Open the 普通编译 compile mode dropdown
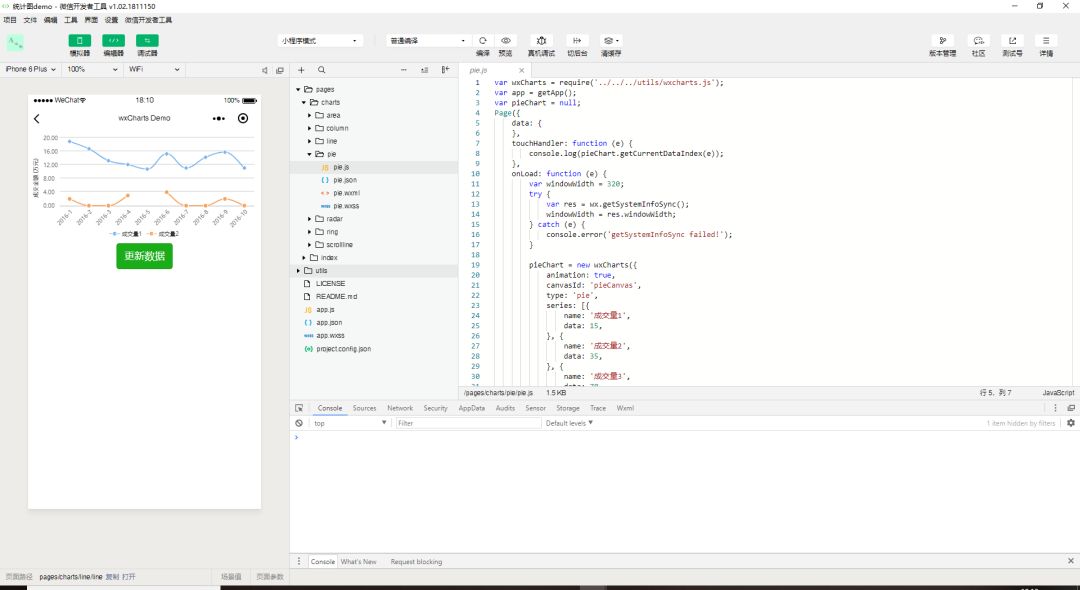The width and height of the screenshot is (1080, 590). (428, 41)
